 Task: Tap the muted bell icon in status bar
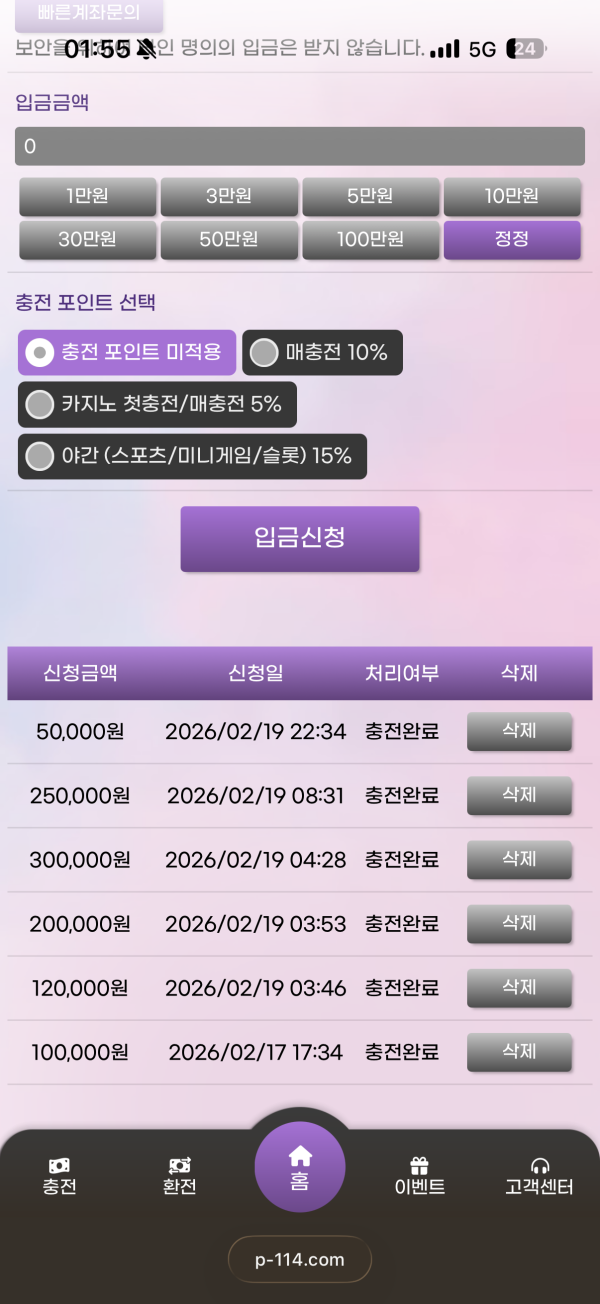(x=147, y=48)
